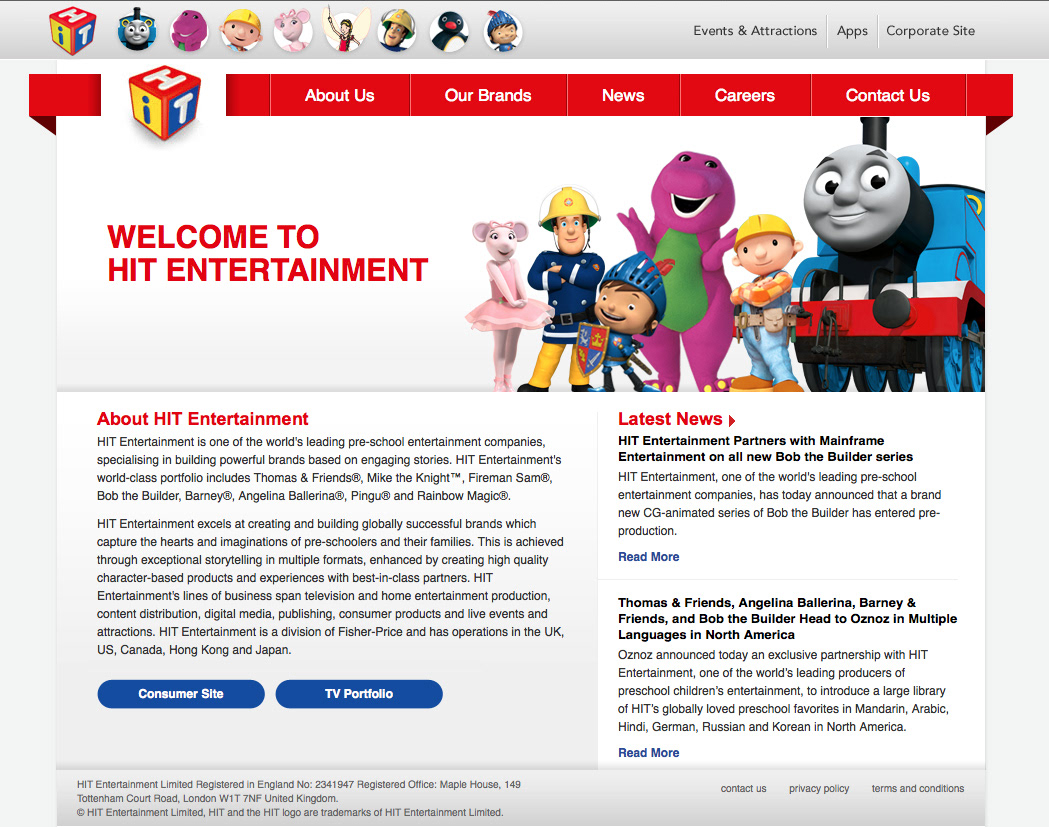Viewport: 1049px width, 827px height.
Task: Click the TV Portfolio button
Action: 359,694
